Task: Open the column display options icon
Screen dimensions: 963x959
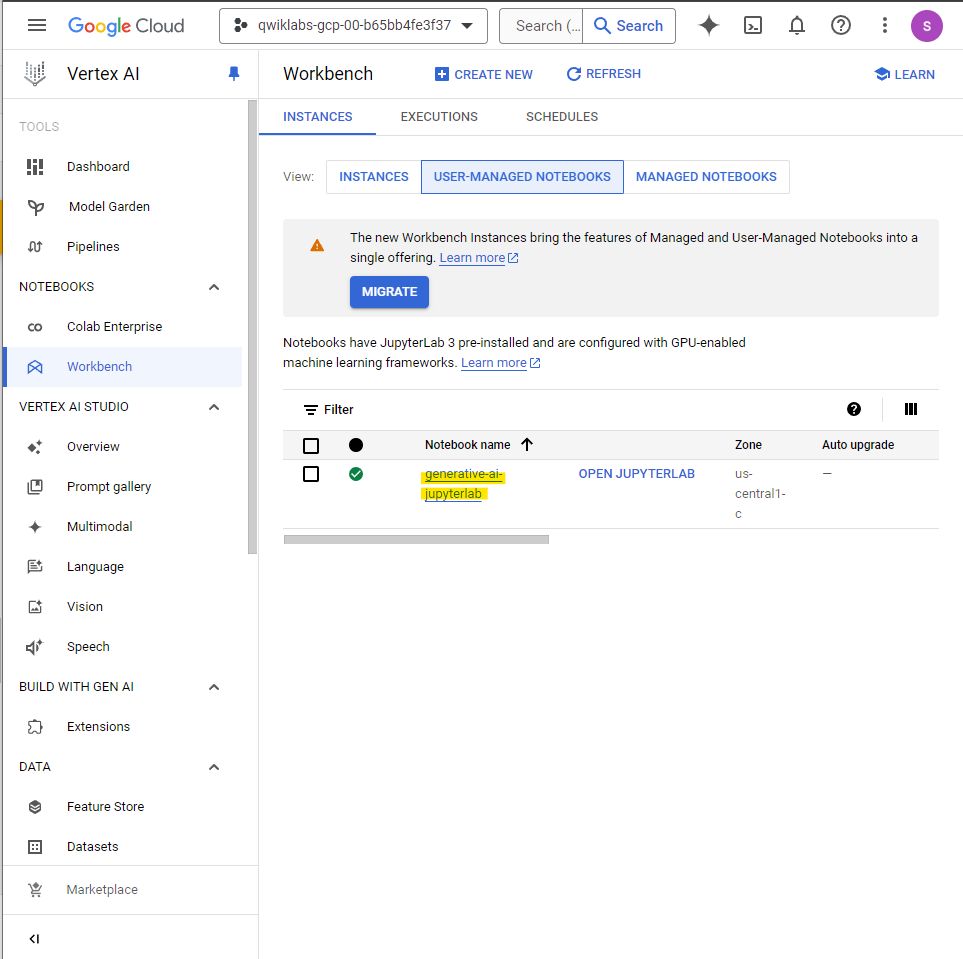Action: click(x=910, y=409)
